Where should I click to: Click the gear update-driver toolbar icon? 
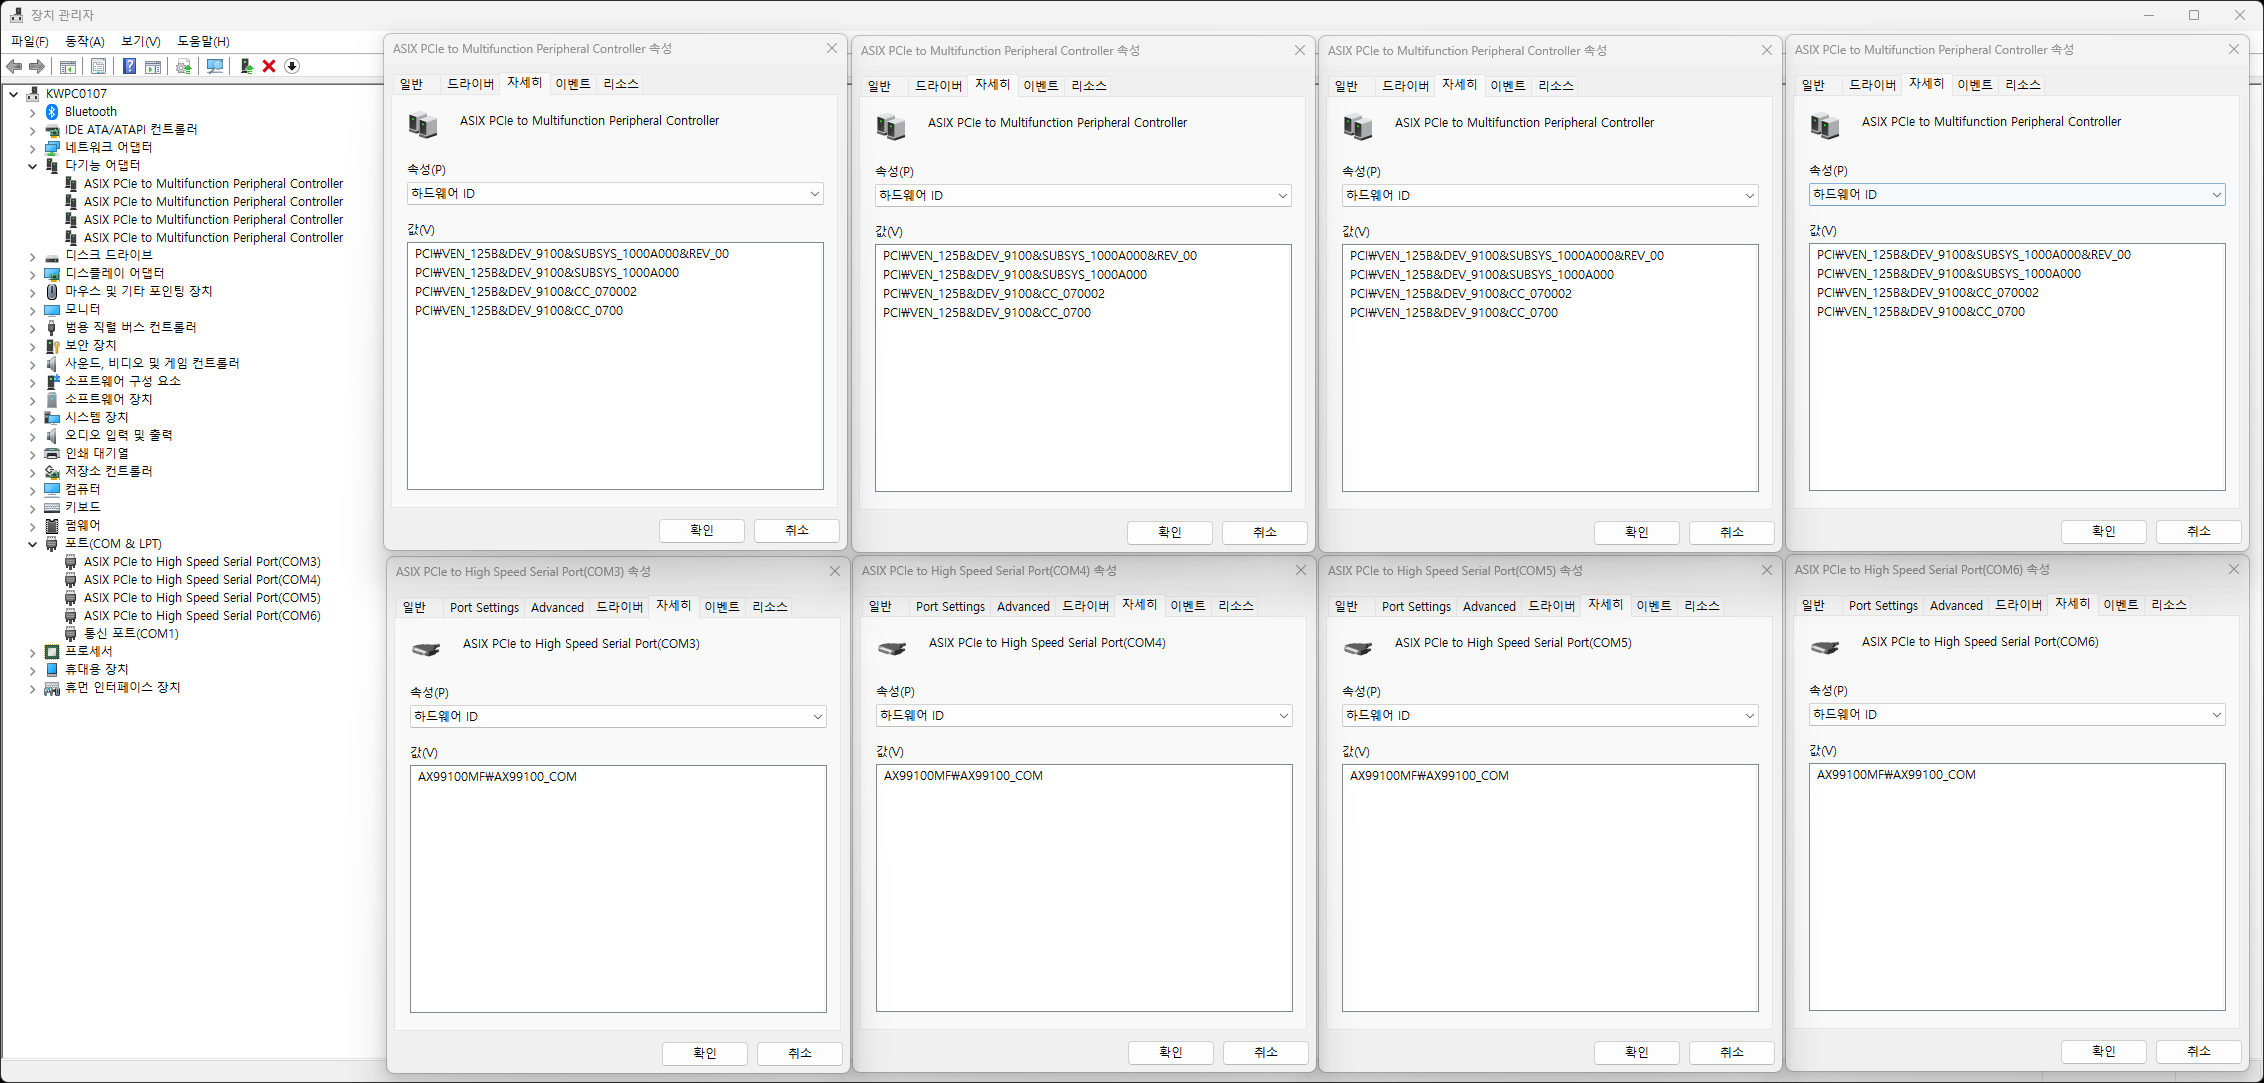coord(184,66)
